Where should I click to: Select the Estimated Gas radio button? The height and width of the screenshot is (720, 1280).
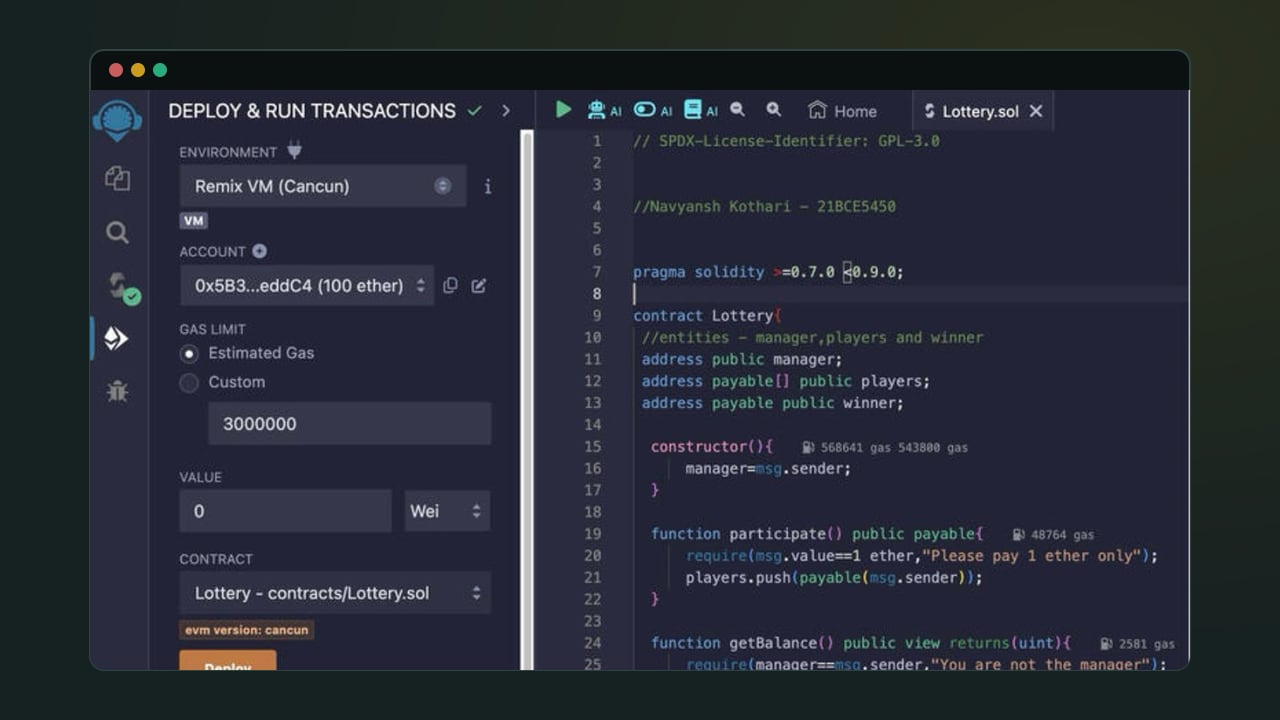(189, 353)
